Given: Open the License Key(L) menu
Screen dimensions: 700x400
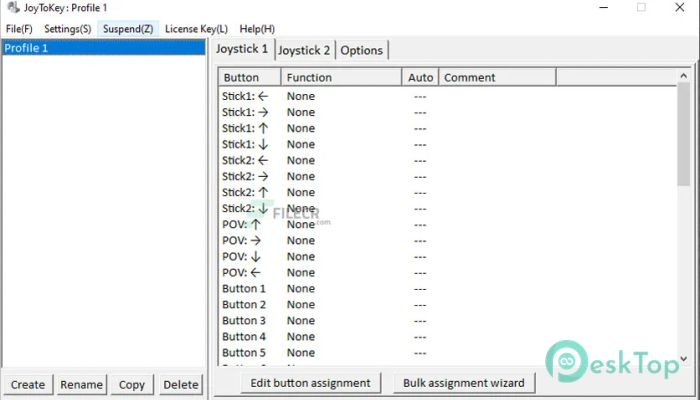Looking at the screenshot, I should coord(196,29).
